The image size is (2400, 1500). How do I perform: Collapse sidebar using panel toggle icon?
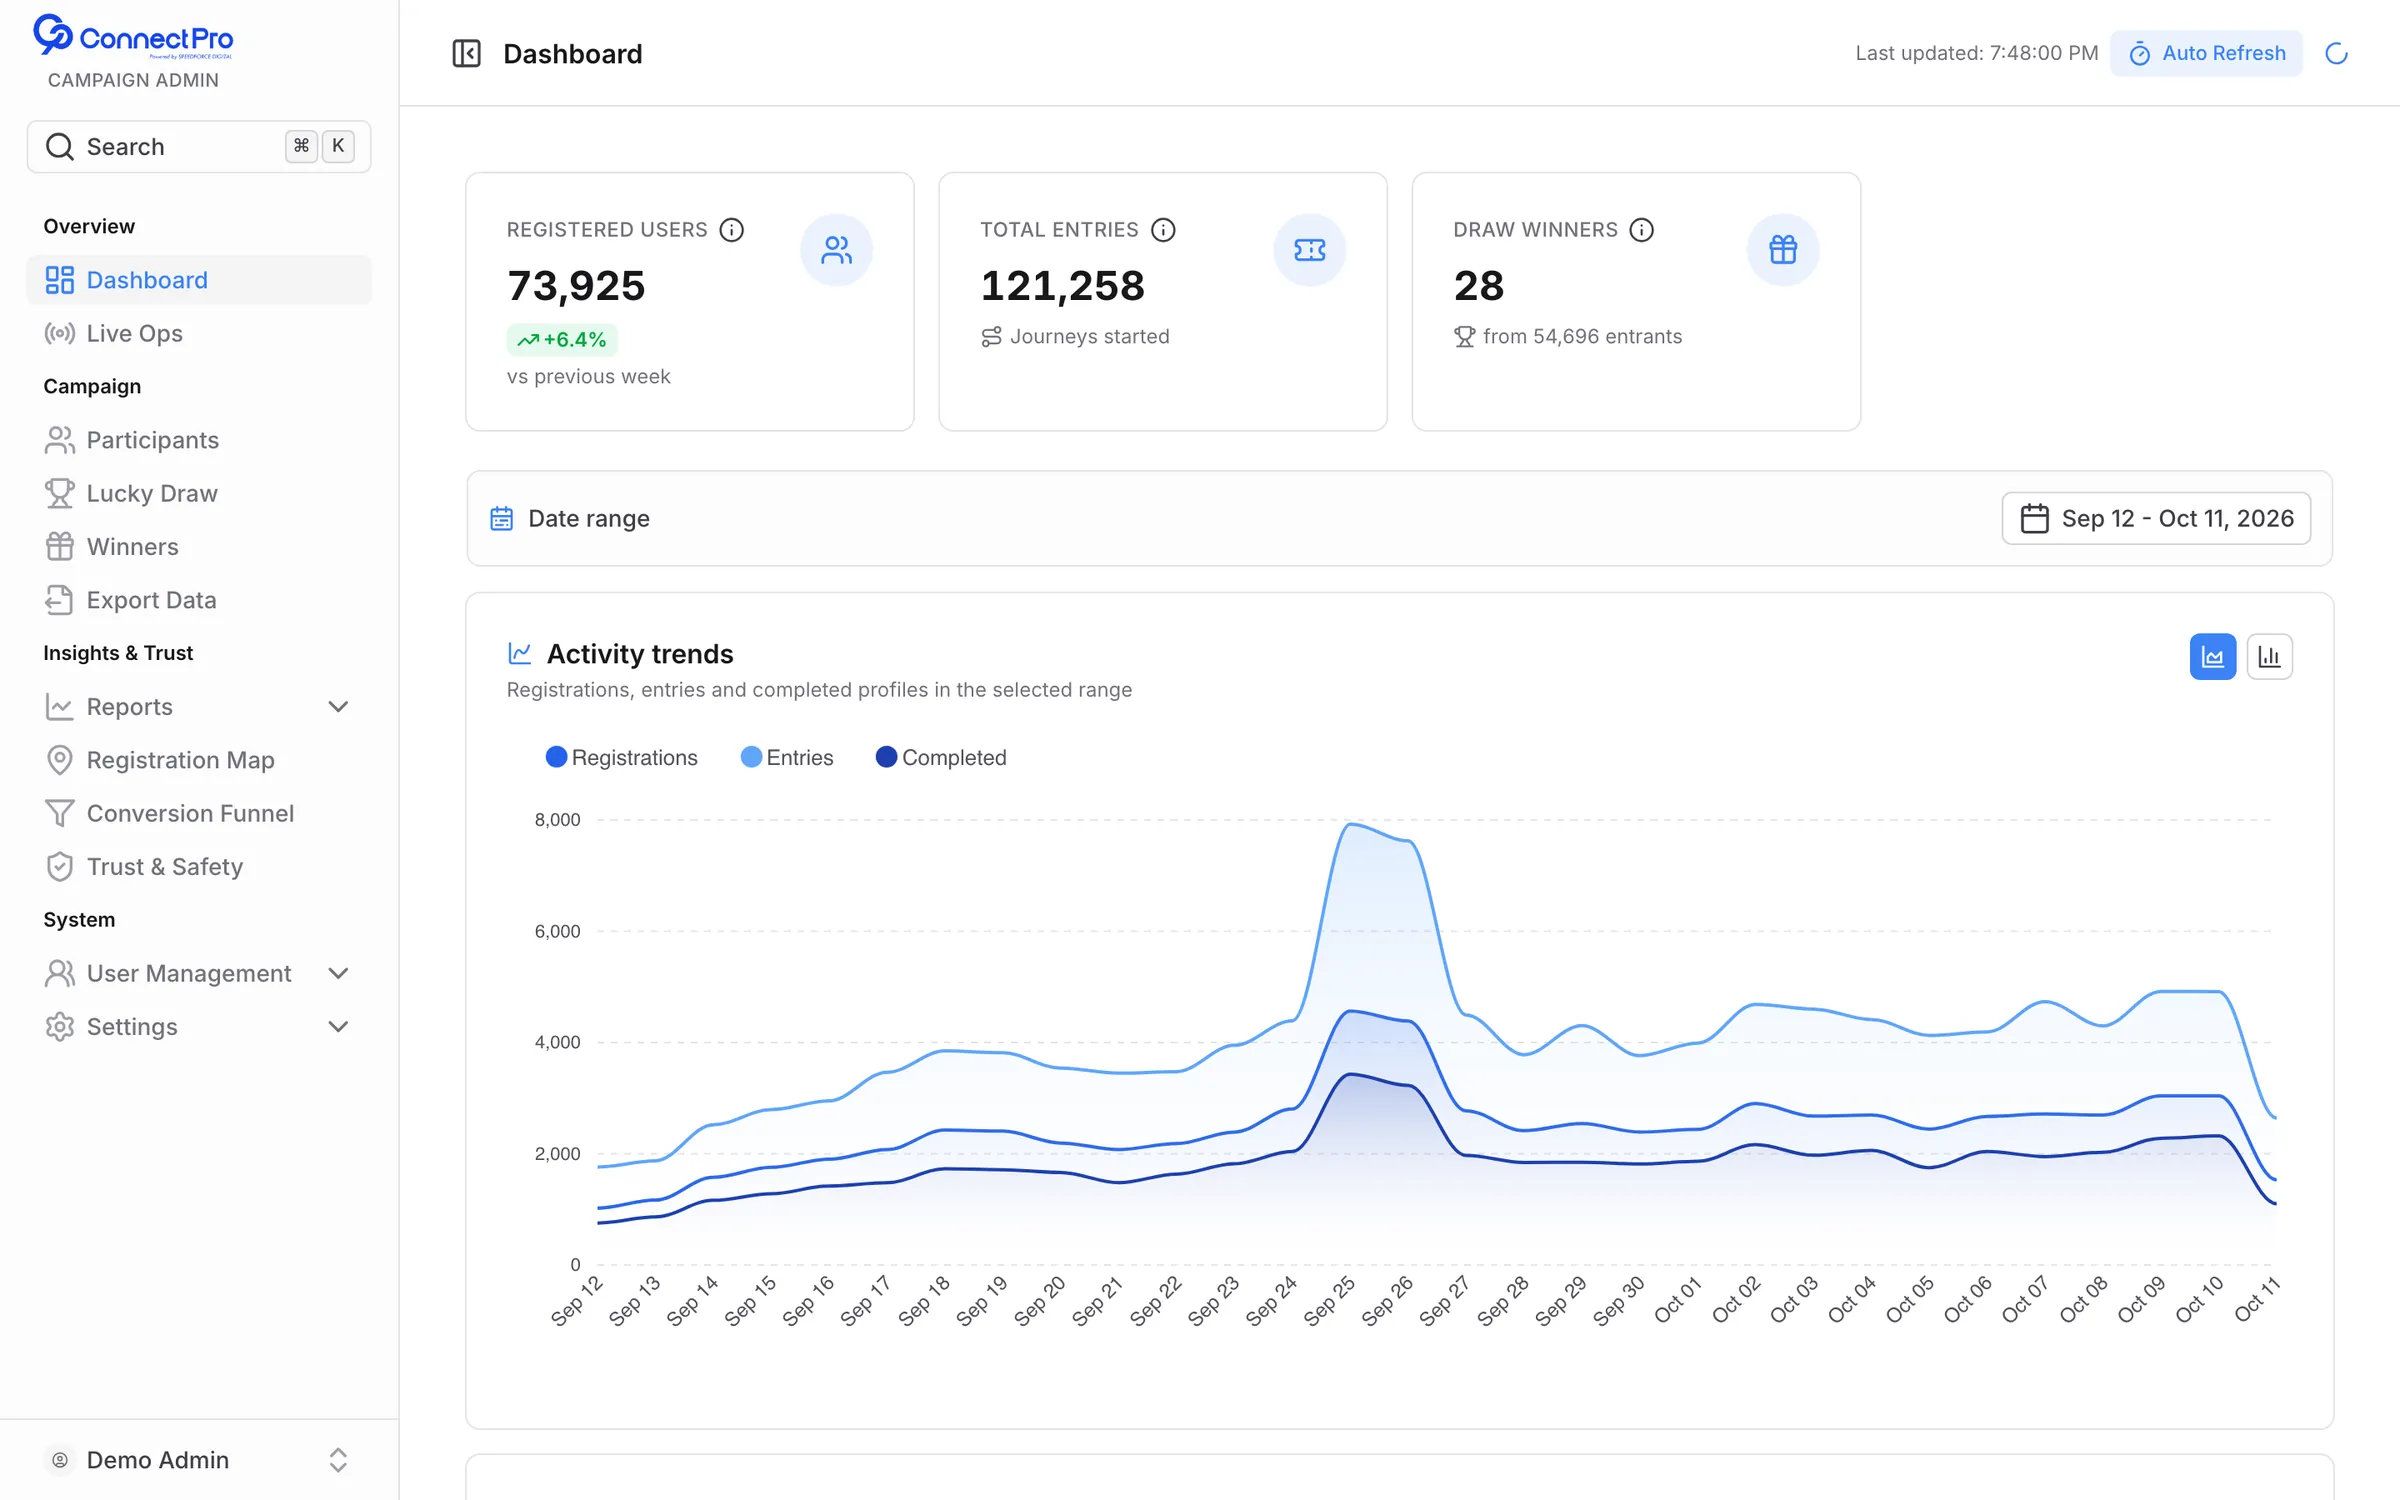(466, 53)
